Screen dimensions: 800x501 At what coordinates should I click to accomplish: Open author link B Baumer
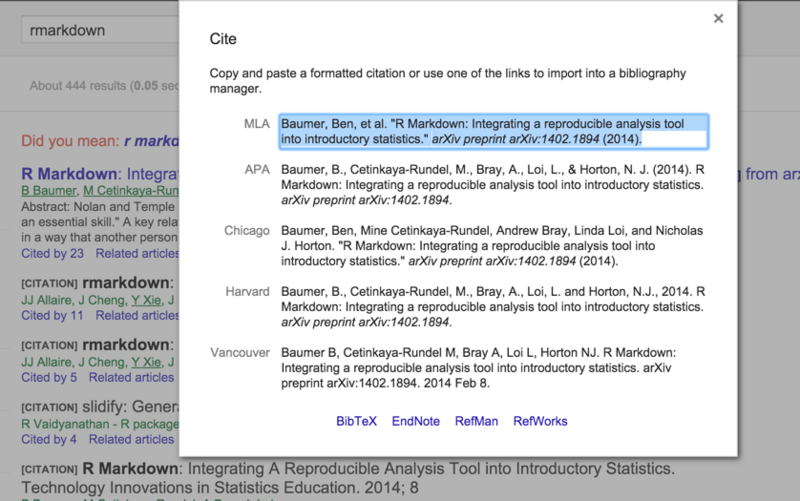coord(49,191)
